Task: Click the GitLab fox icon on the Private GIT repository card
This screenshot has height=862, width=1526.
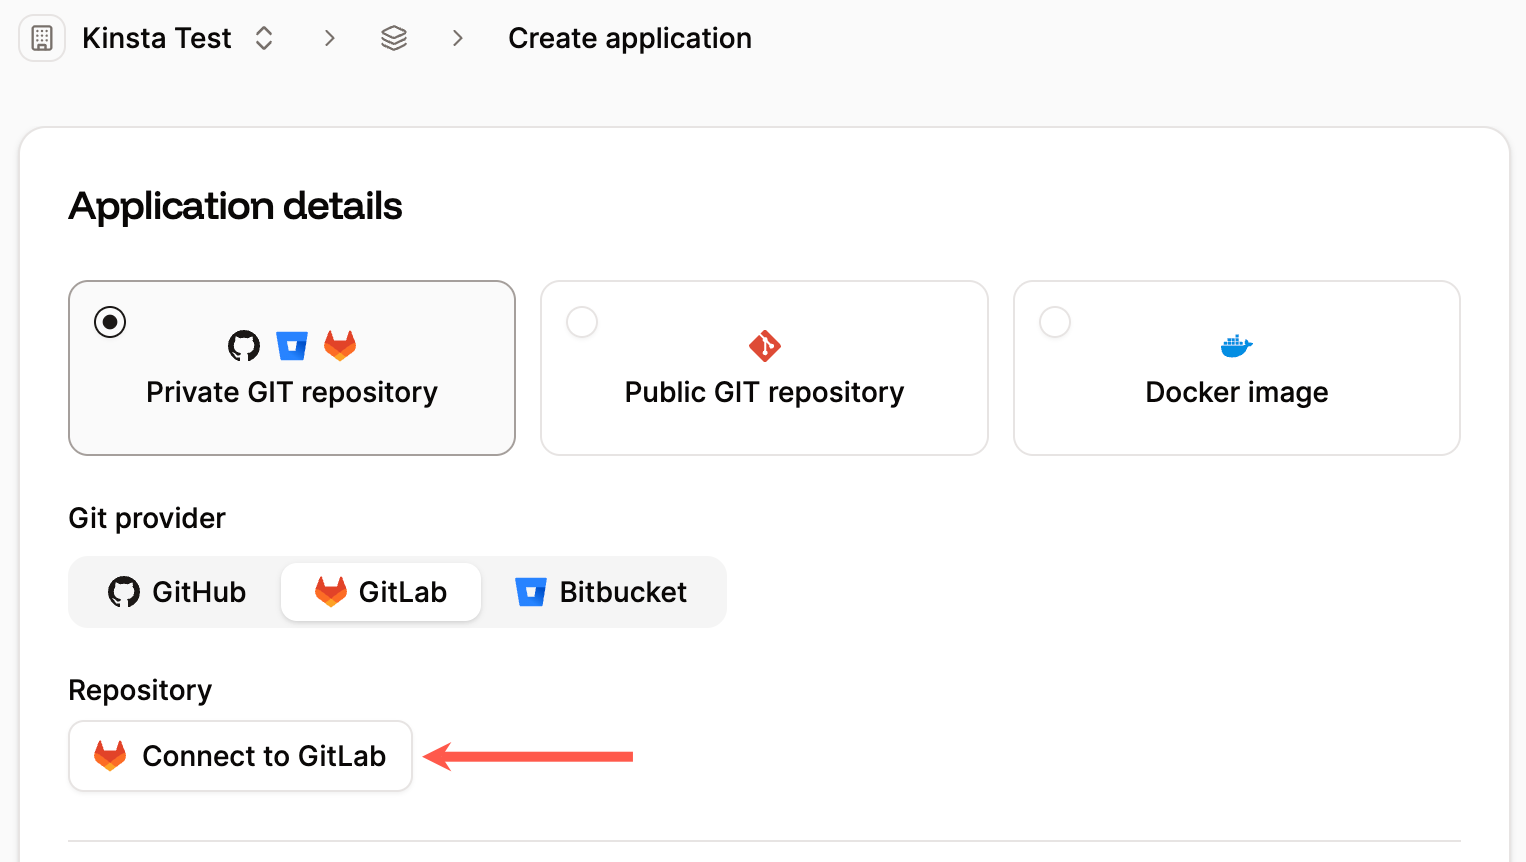Action: pyautogui.click(x=340, y=344)
